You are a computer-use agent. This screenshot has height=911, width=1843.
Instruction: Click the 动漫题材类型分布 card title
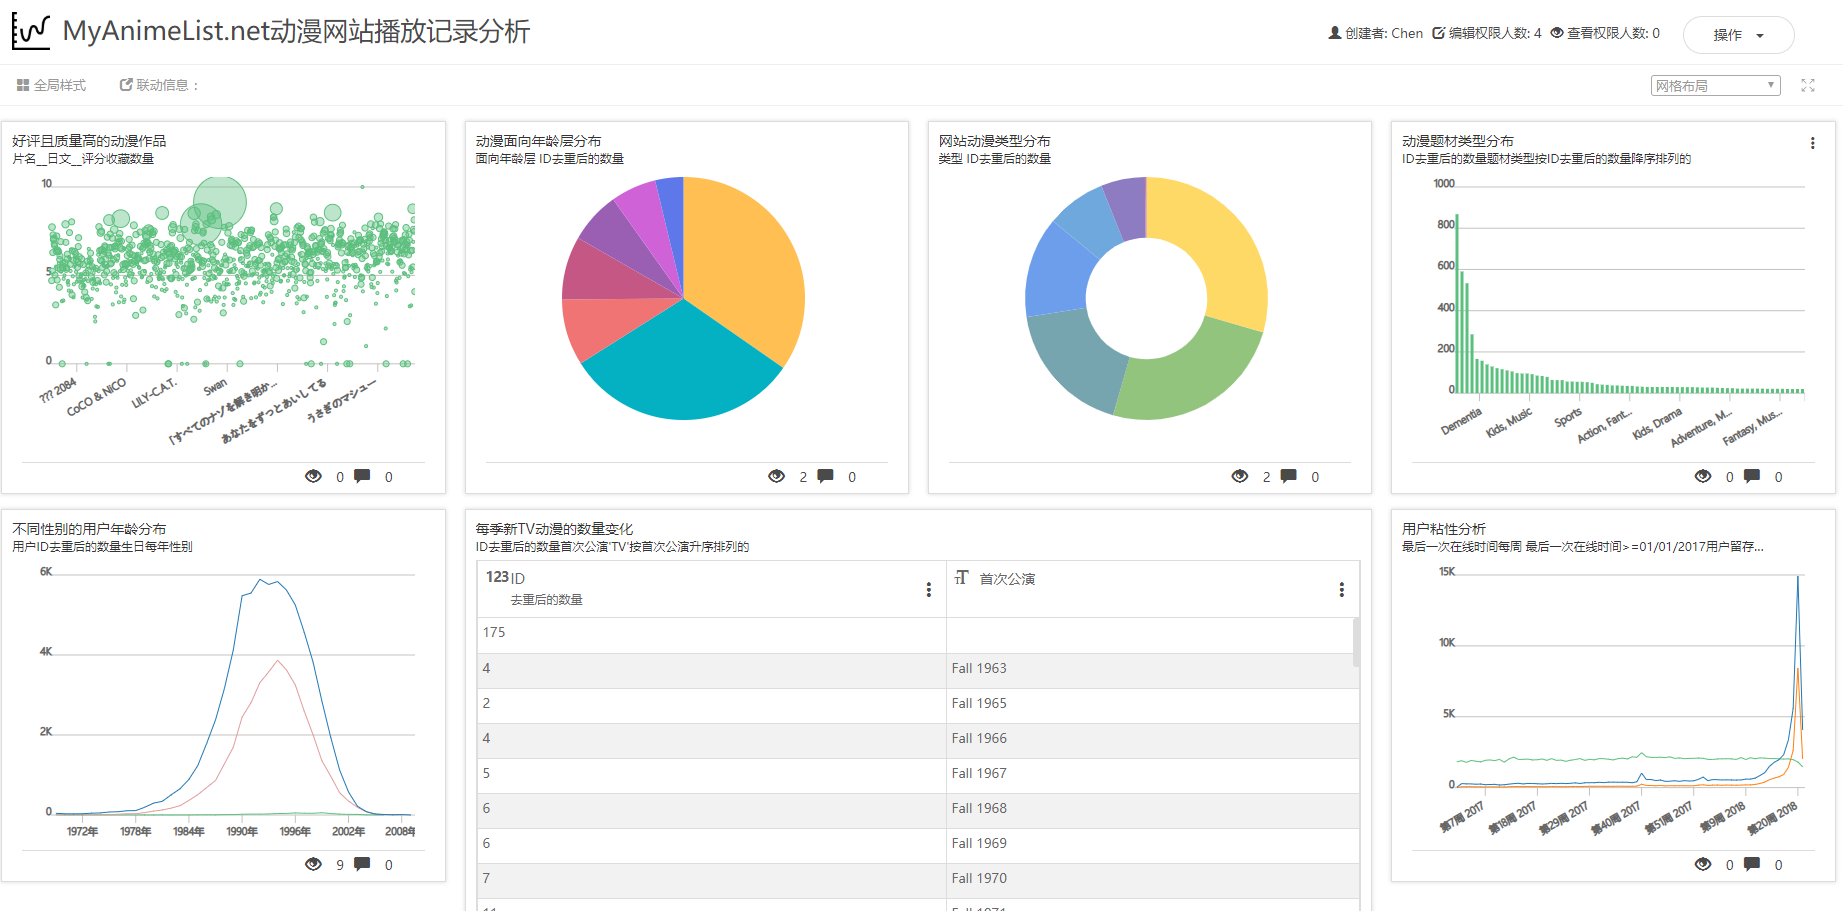[x=1458, y=141]
